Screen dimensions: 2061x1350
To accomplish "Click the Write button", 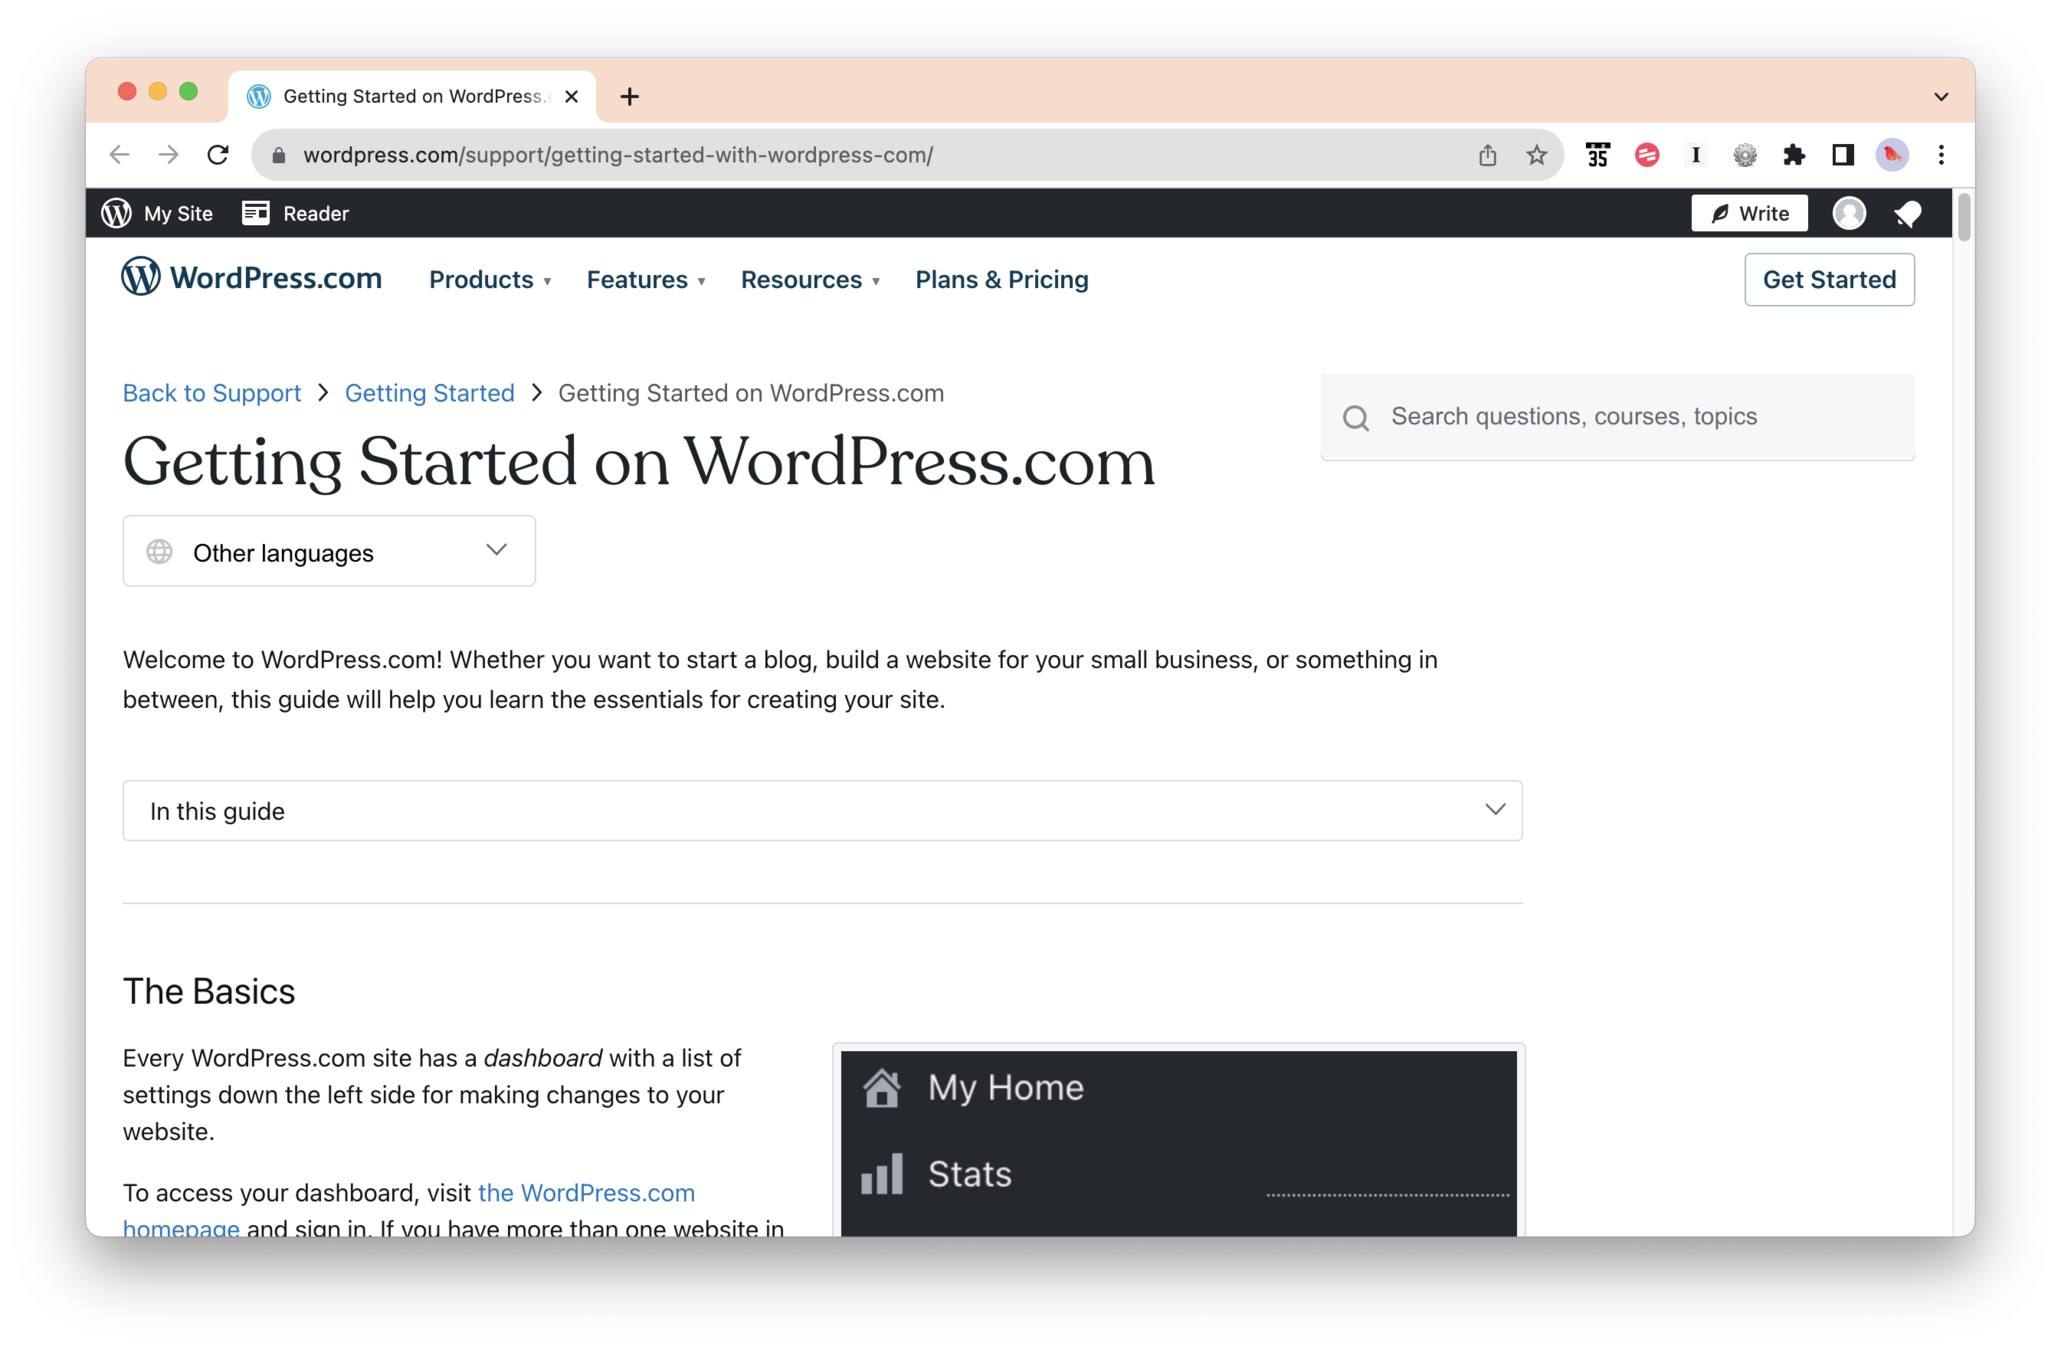I will [1749, 213].
